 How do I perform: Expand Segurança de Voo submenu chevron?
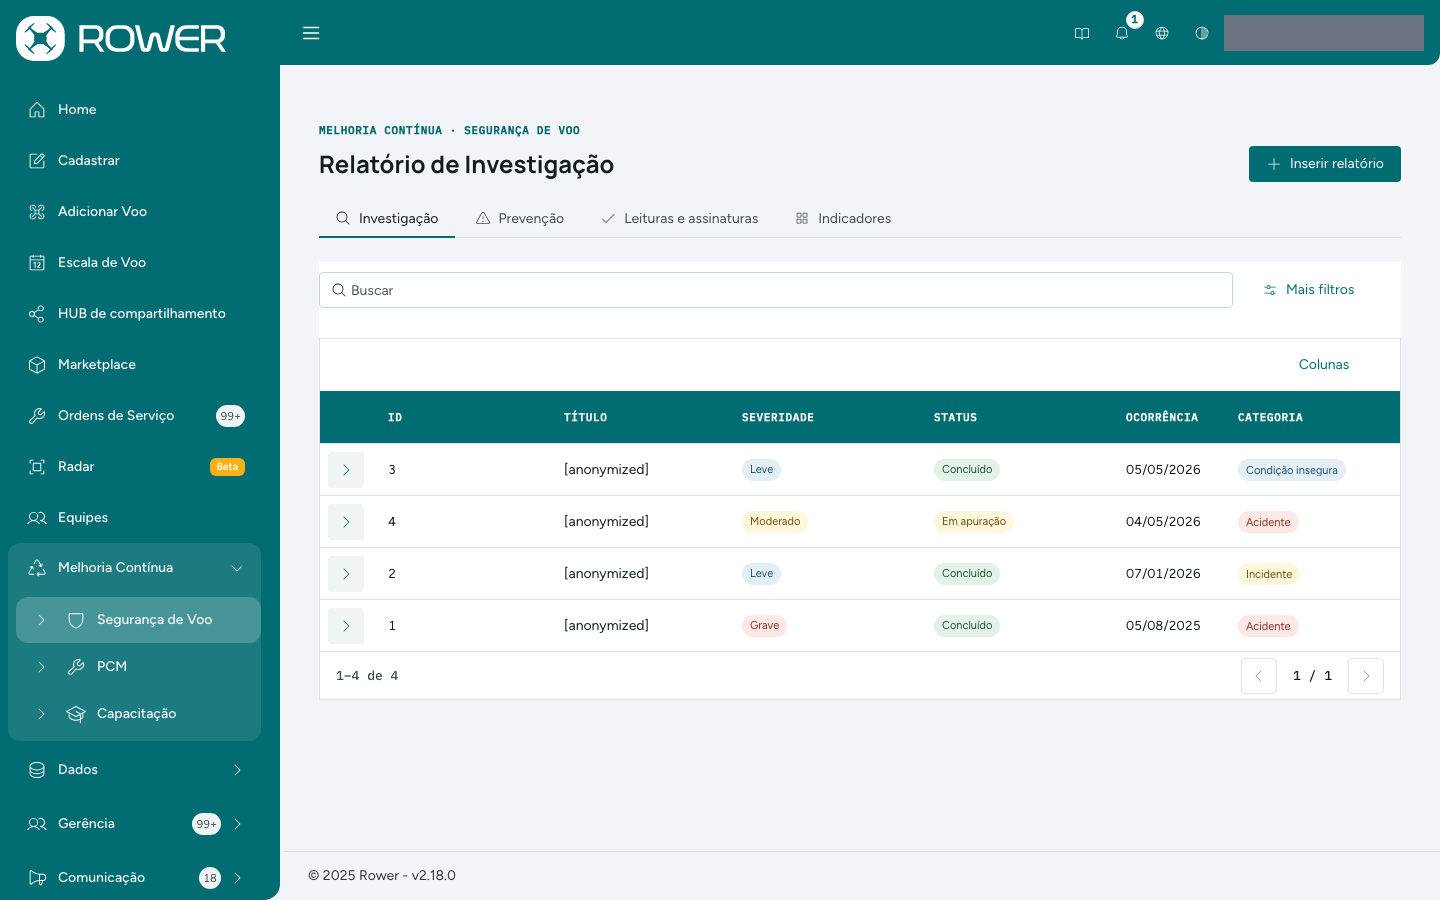41,620
